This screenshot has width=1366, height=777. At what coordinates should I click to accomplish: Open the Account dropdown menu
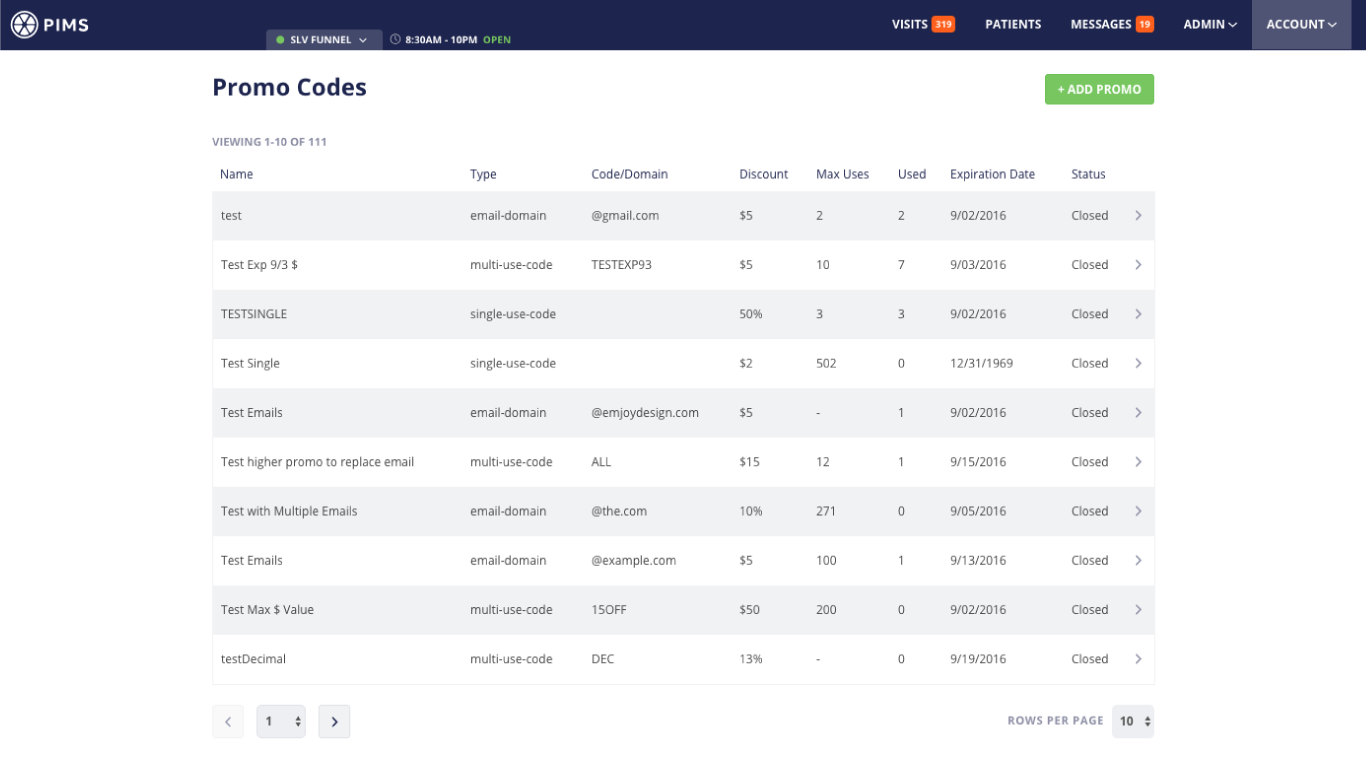point(1300,24)
